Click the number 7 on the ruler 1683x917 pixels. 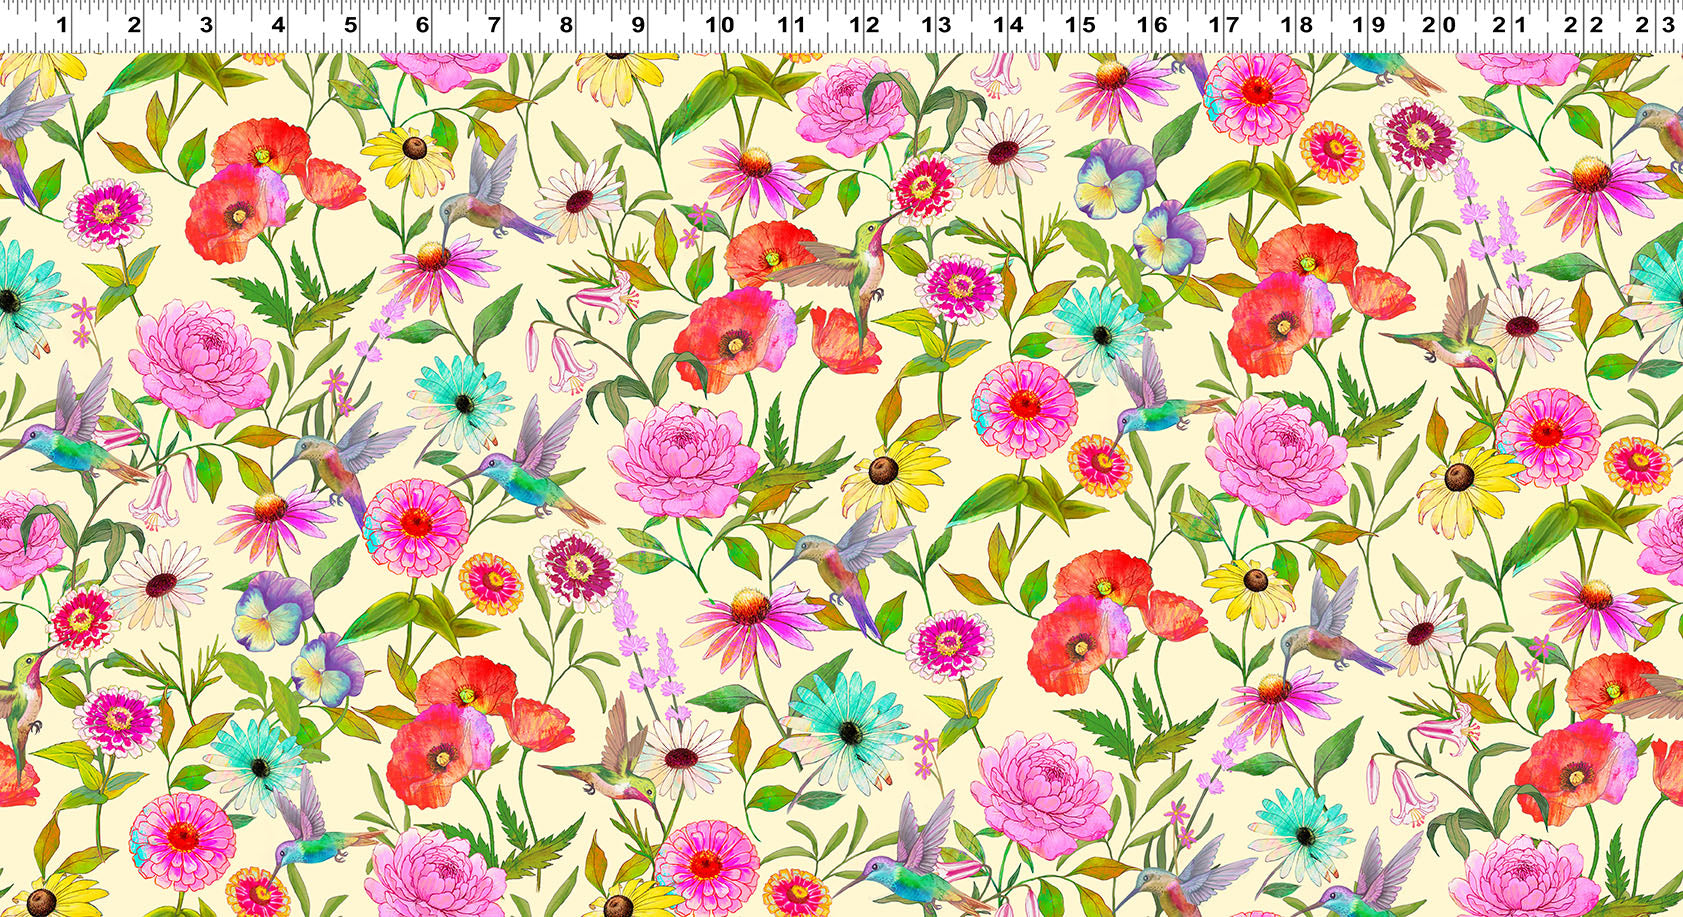point(495,24)
